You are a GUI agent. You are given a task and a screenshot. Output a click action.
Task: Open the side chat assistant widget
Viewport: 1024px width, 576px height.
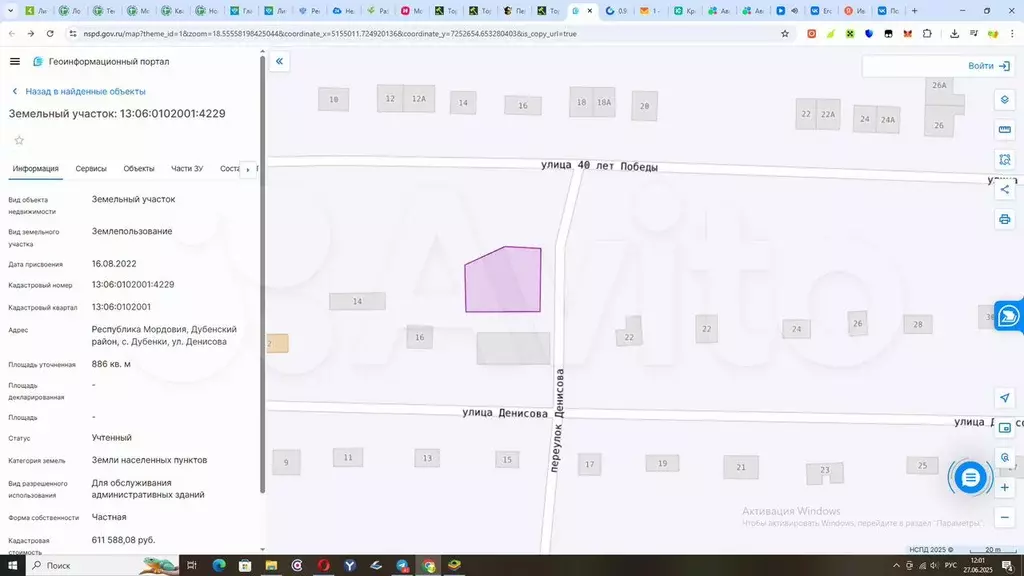click(1009, 317)
